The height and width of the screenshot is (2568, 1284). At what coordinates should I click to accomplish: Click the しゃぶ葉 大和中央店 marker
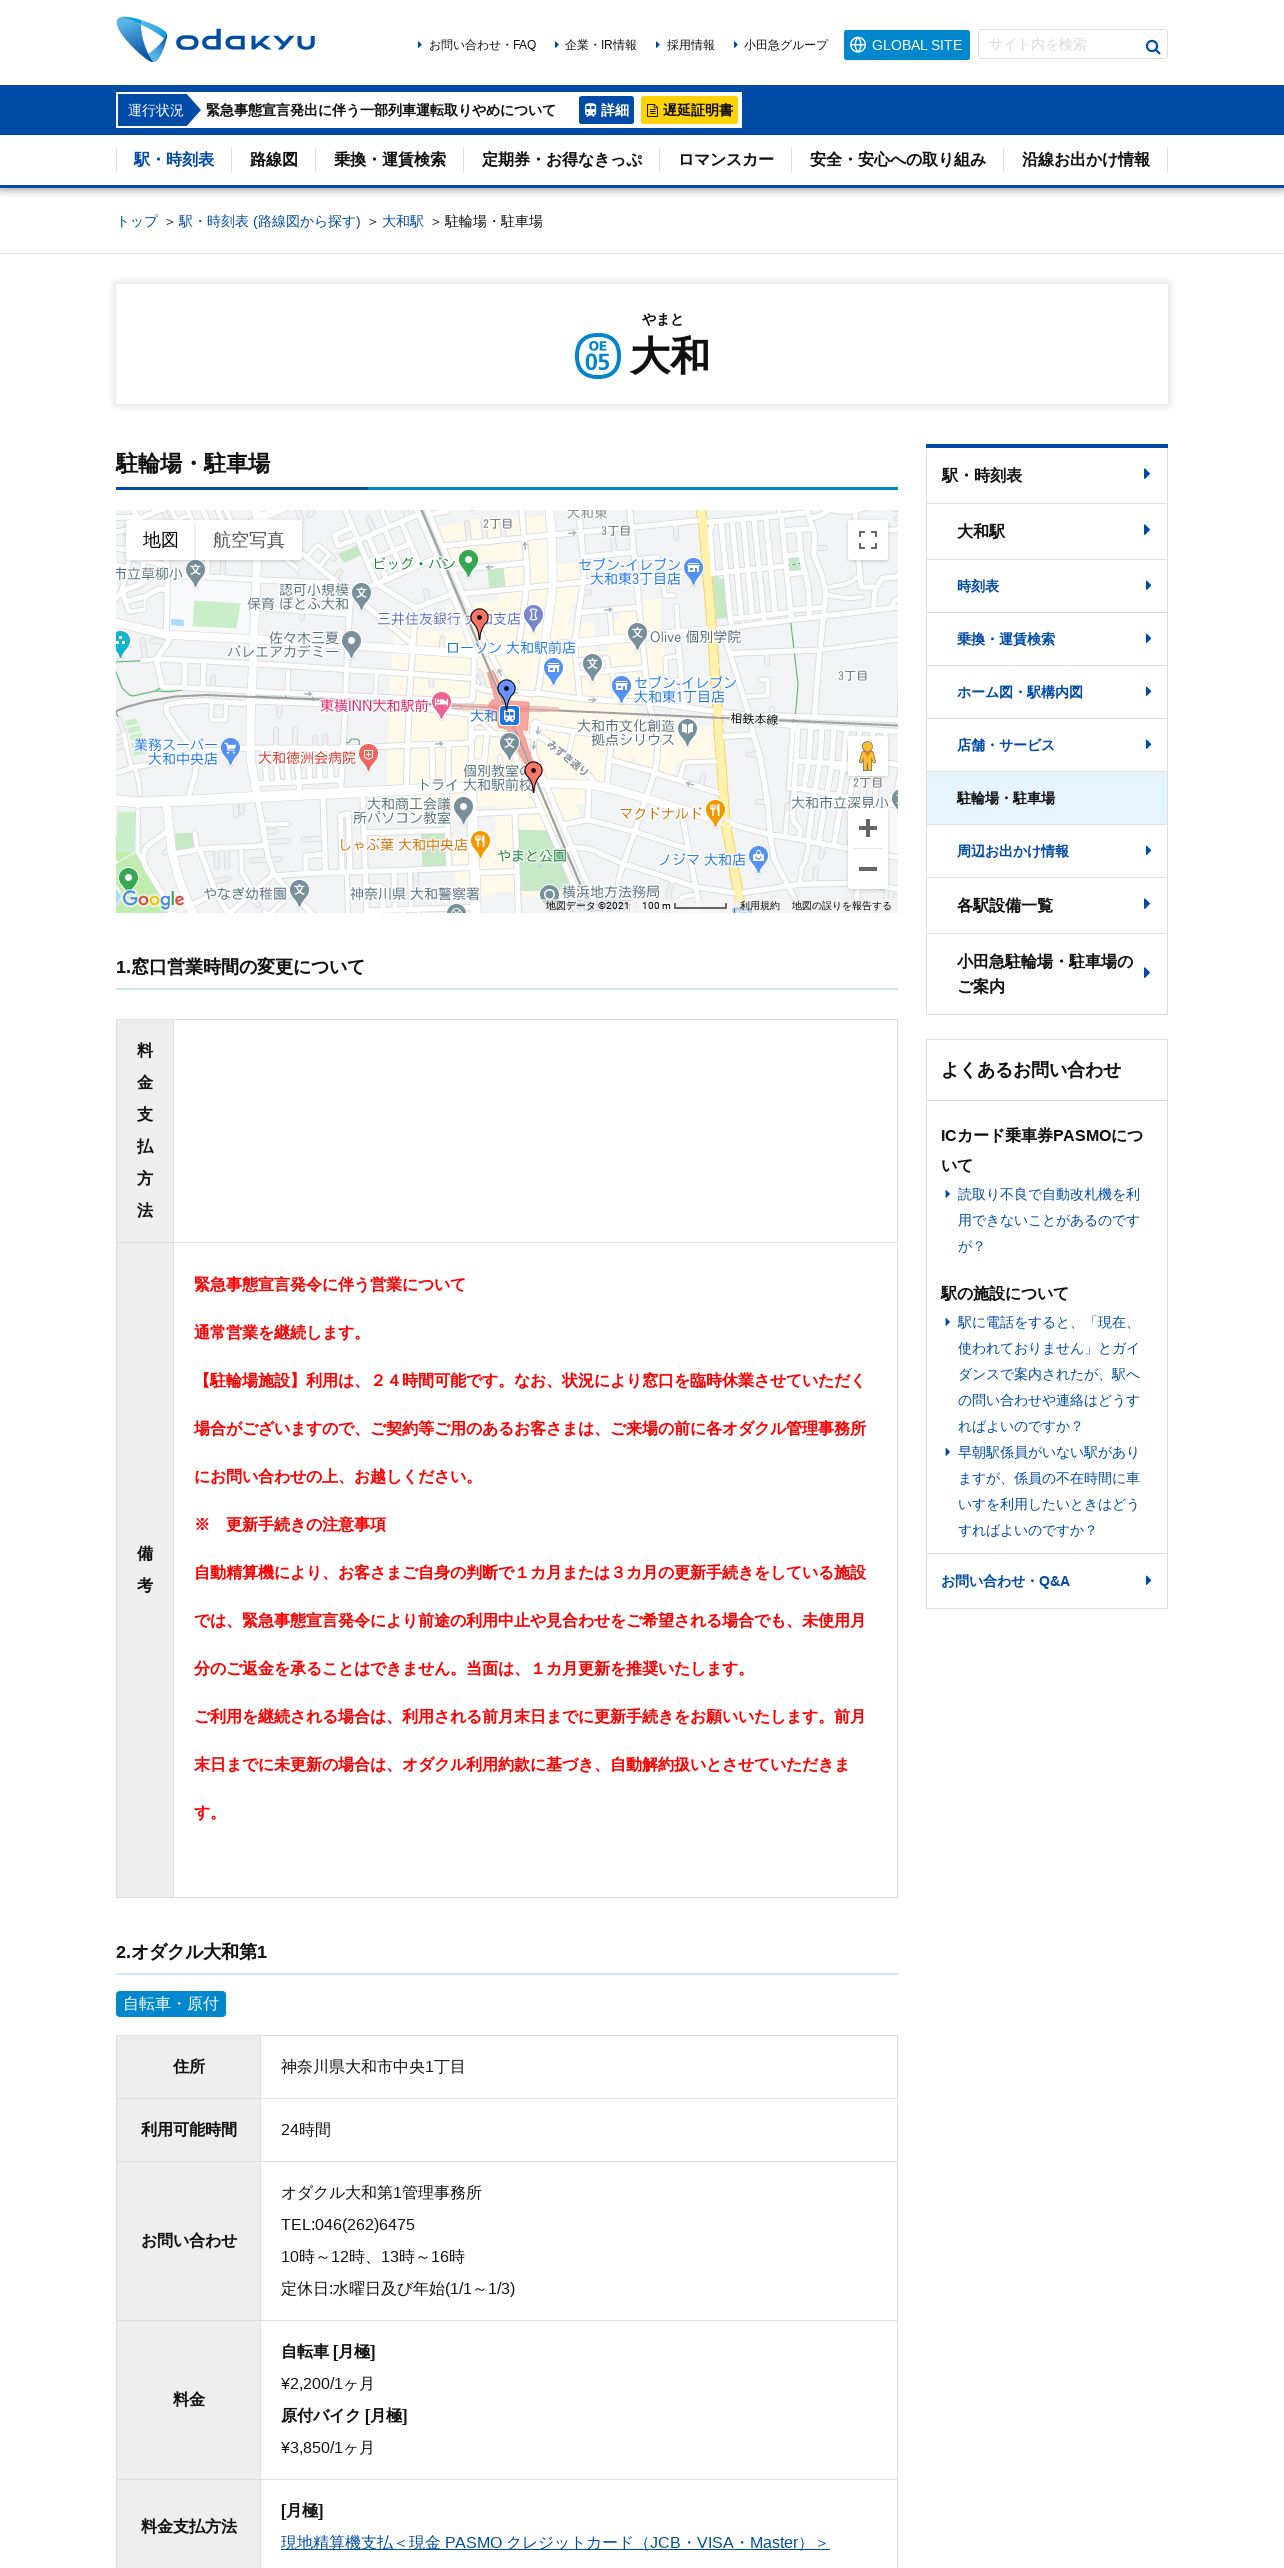[x=480, y=843]
